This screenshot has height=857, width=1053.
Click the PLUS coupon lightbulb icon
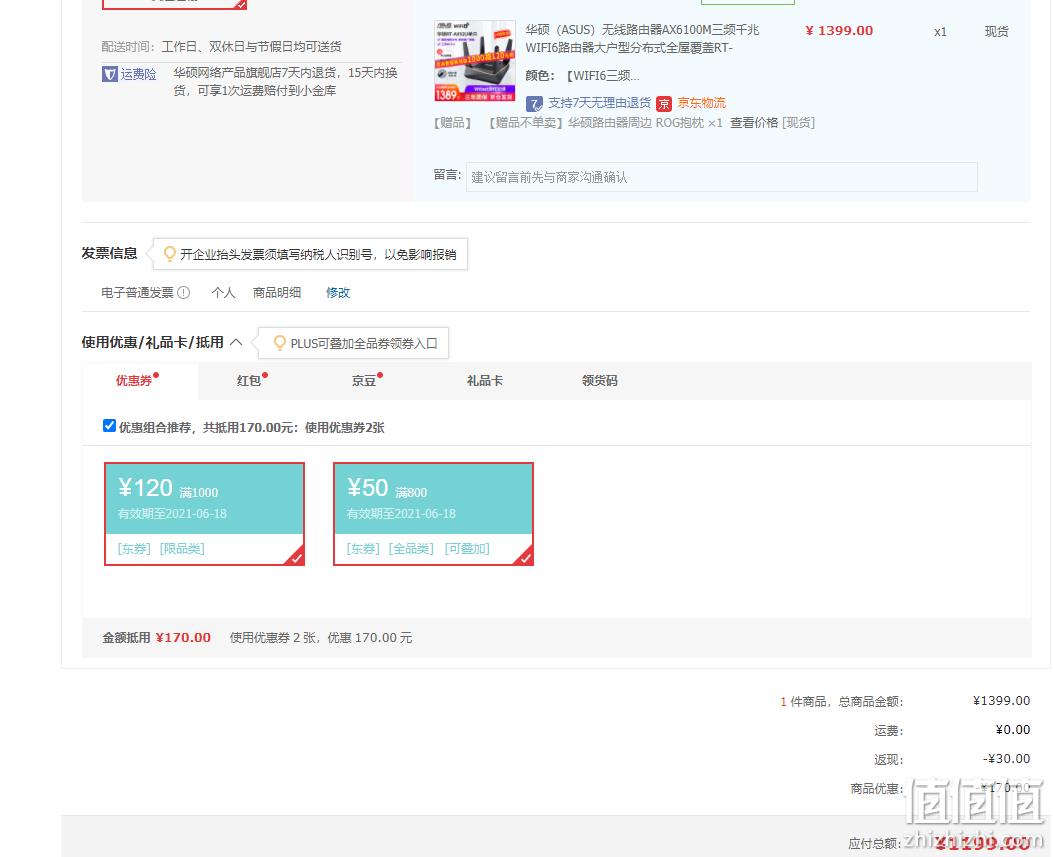279,343
